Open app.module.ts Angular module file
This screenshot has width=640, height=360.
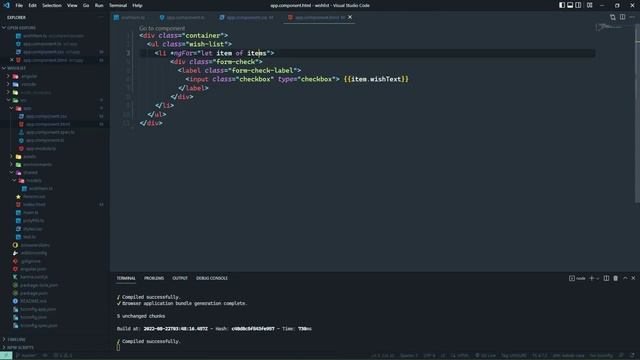pyautogui.click(x=41, y=149)
